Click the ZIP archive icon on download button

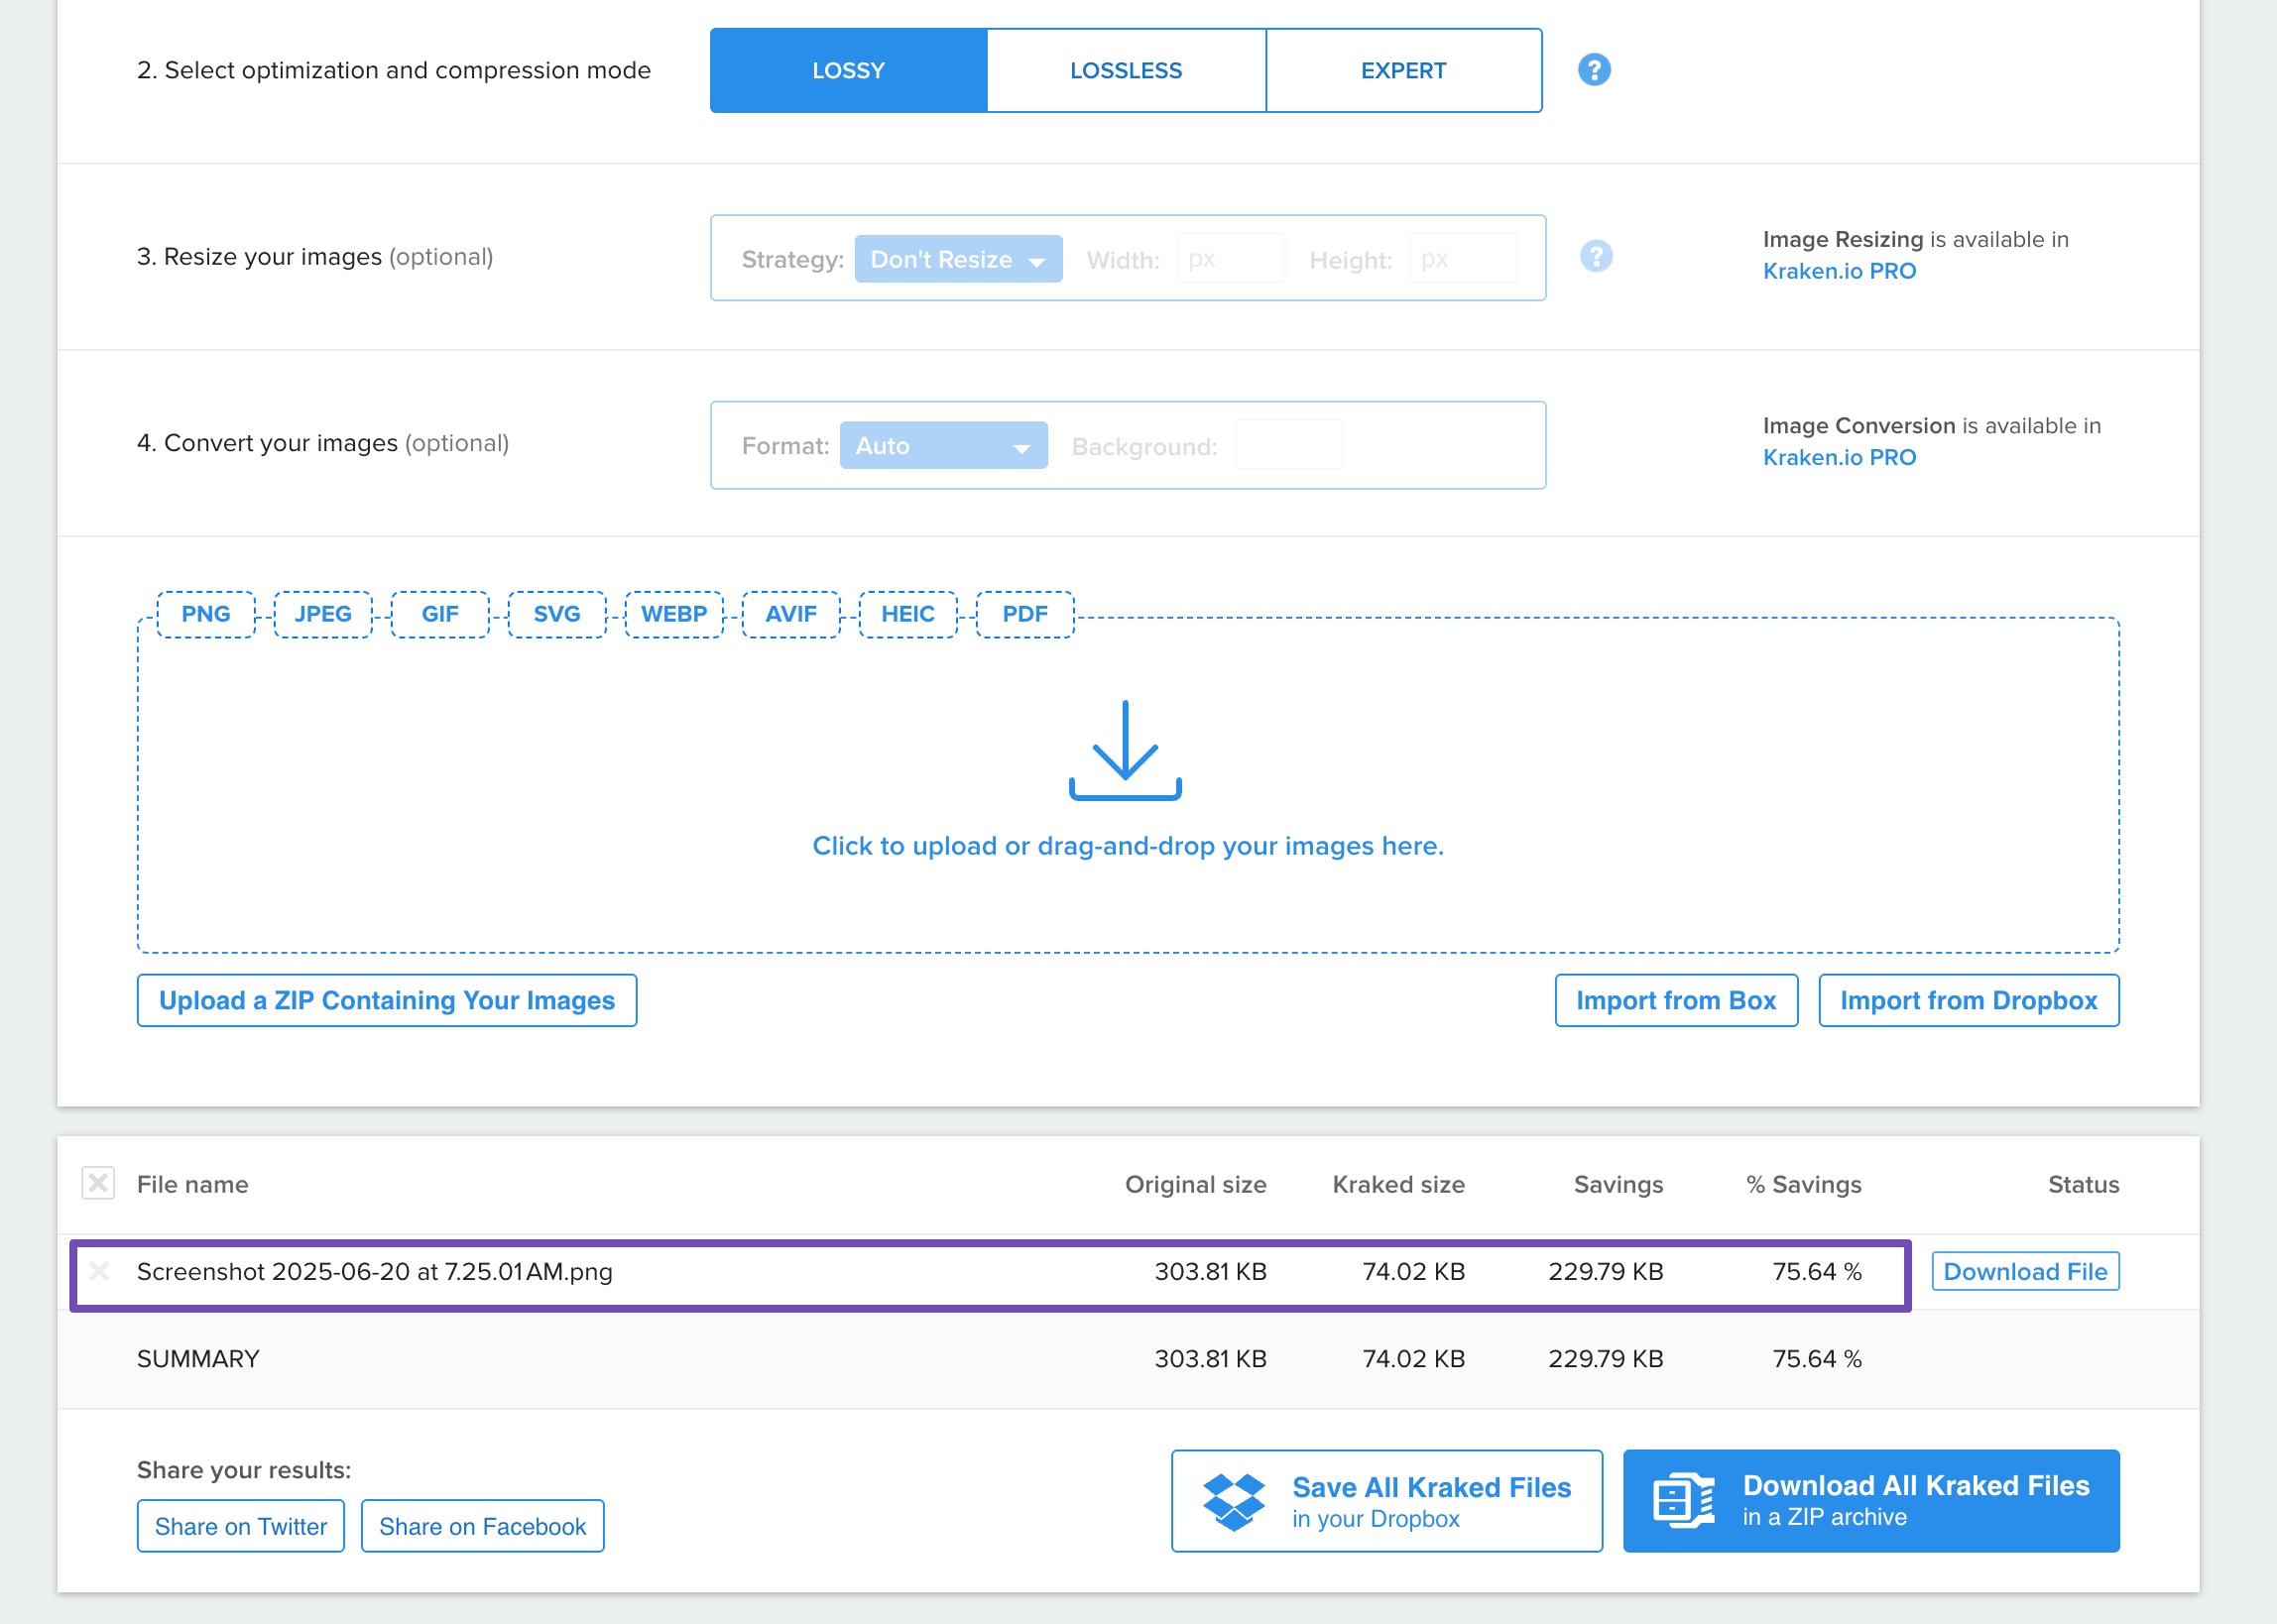[1683, 1500]
